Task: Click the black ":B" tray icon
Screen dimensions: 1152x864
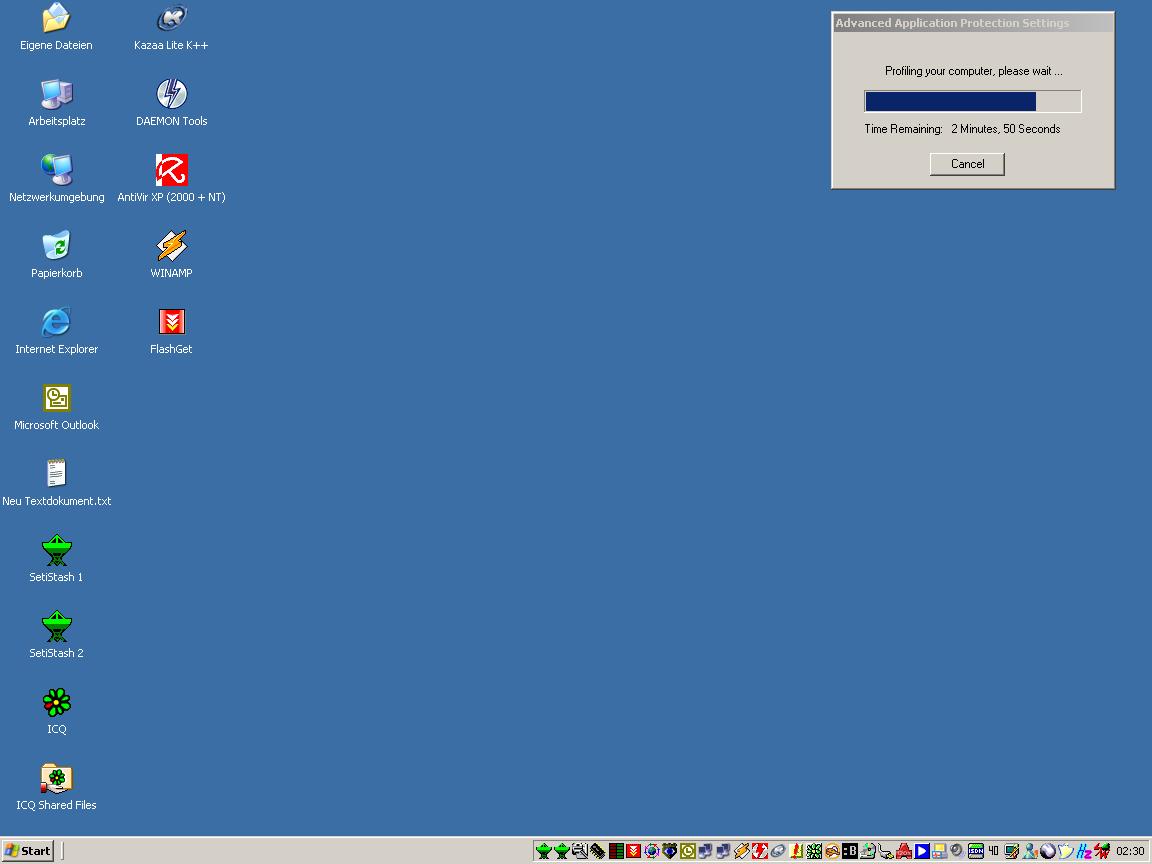Action: coord(850,851)
